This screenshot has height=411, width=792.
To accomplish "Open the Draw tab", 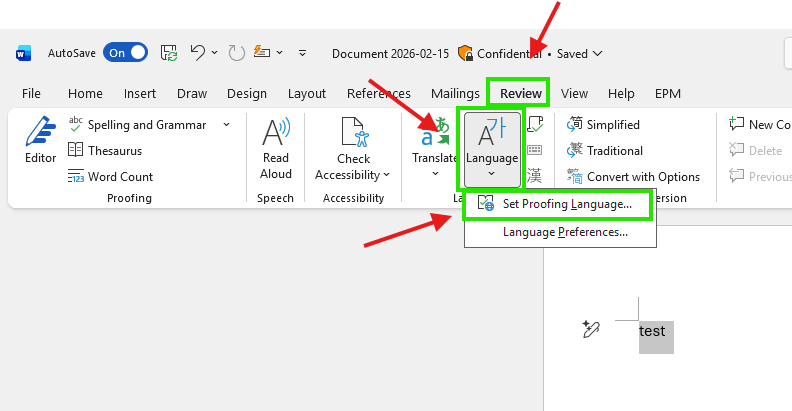I will point(192,93).
